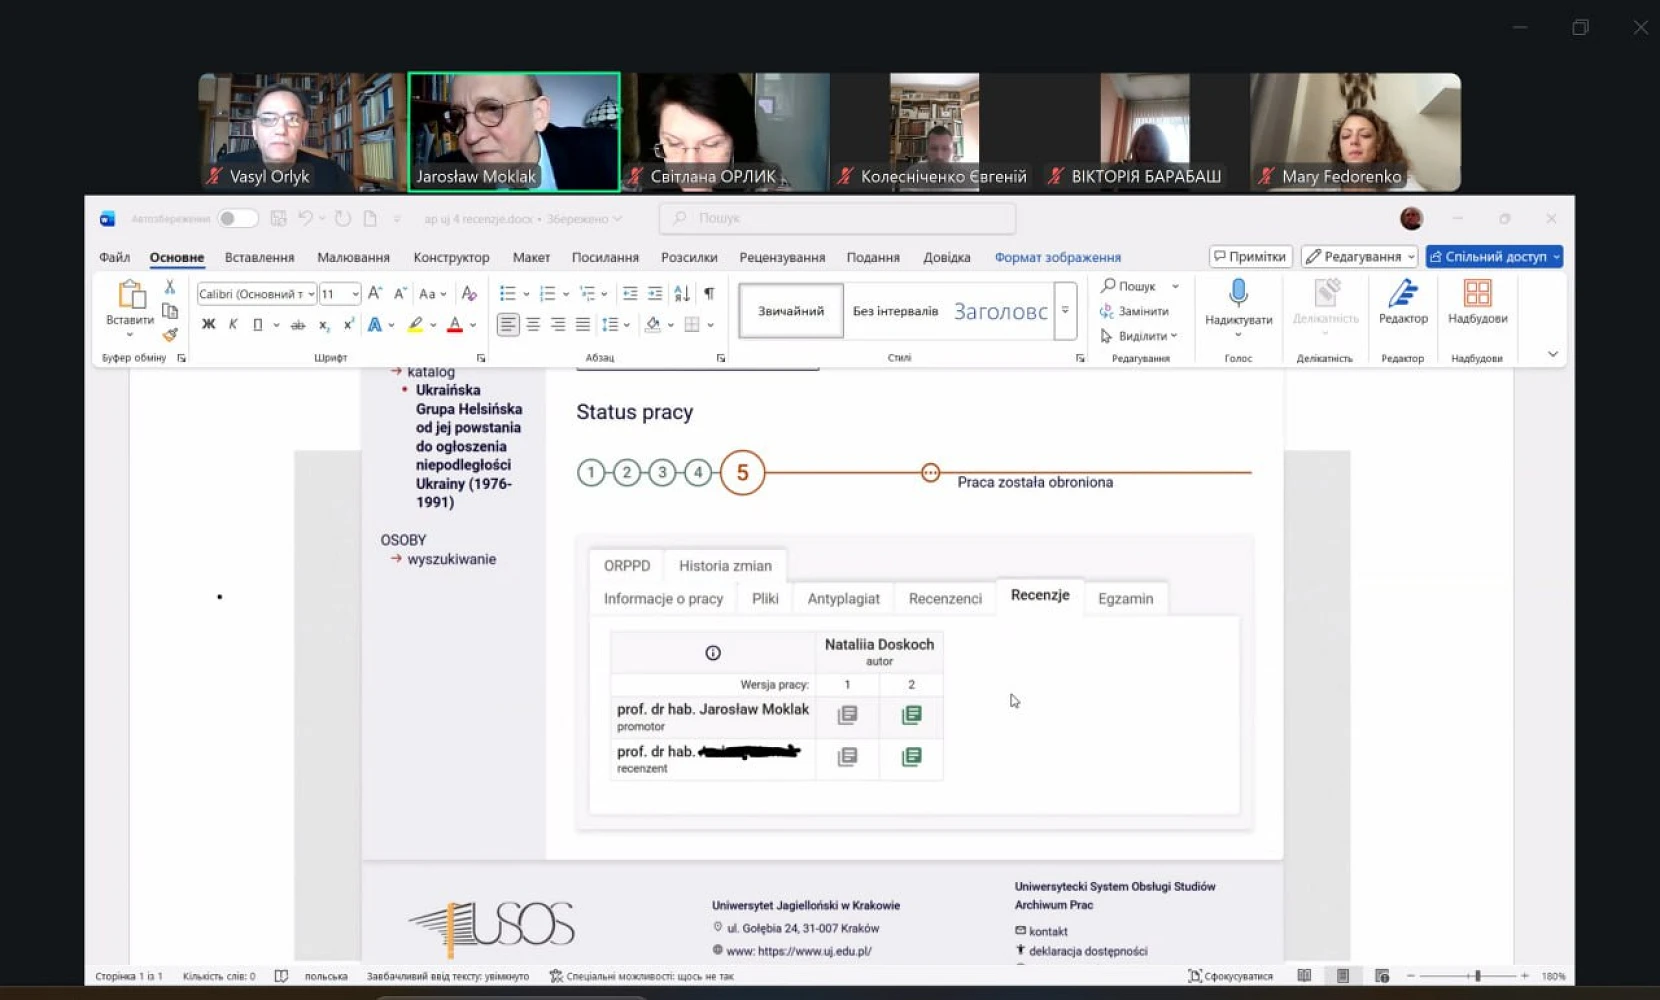
Task: Click the Sort A-Z icon
Action: point(682,293)
